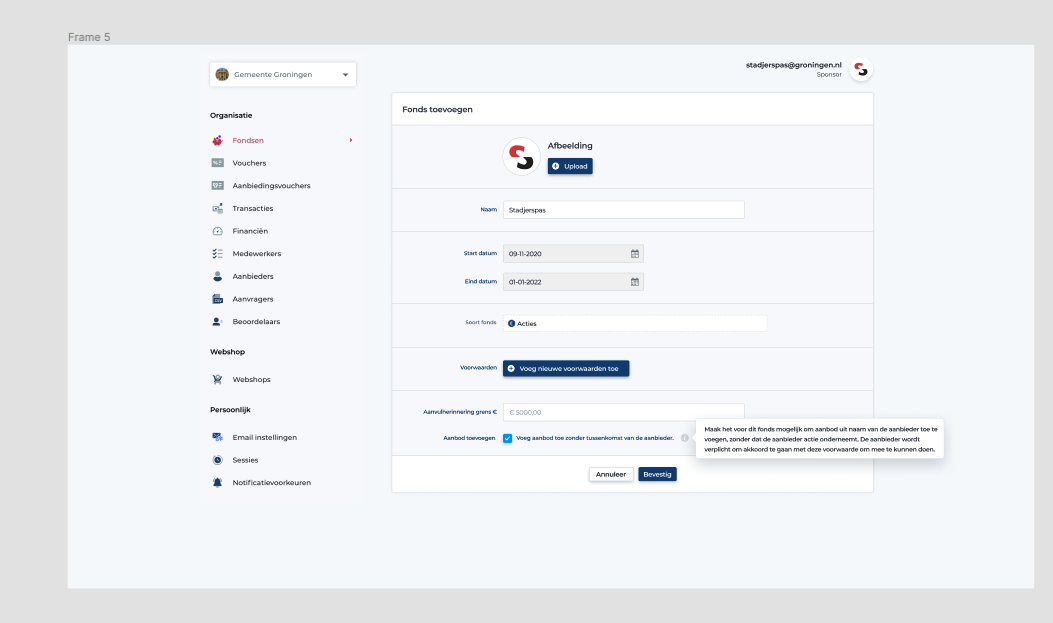Click the plus icon on Upload button
Image resolution: width=1053 pixels, height=623 pixels.
pyautogui.click(x=555, y=166)
